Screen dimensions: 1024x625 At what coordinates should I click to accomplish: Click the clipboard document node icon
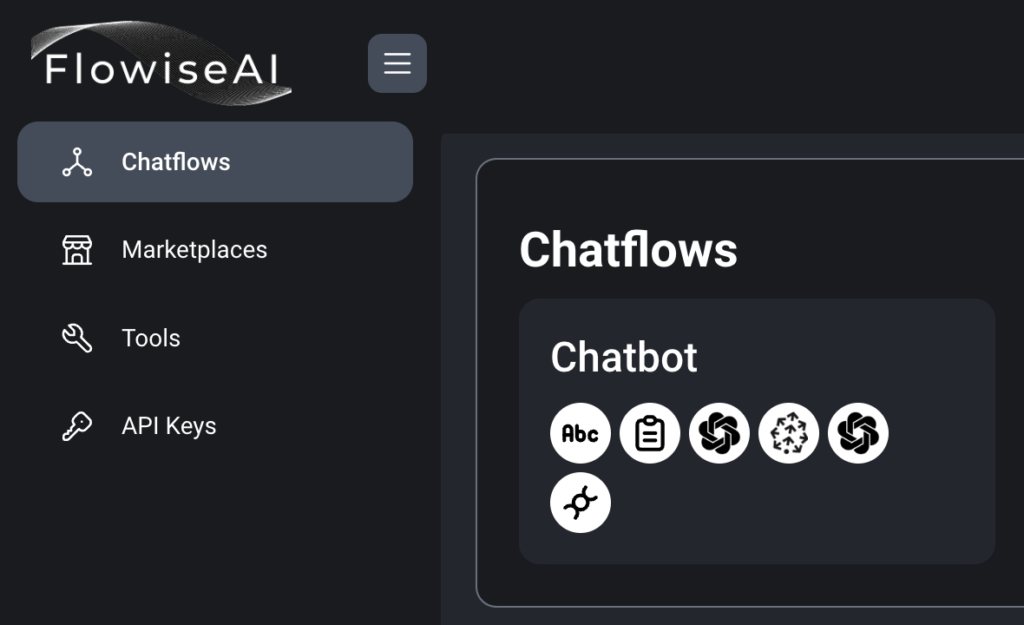point(650,433)
